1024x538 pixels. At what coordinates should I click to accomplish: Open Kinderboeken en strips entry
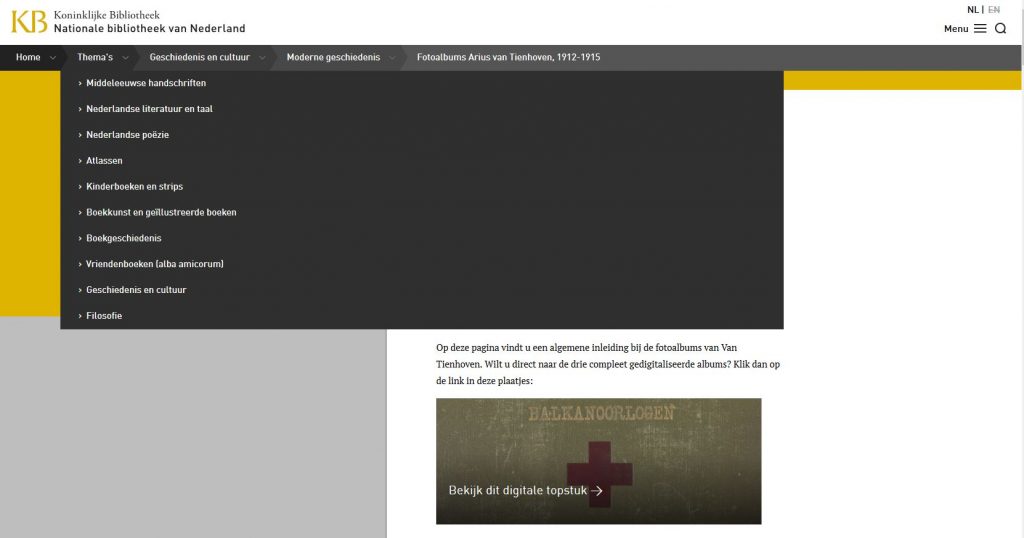click(x=134, y=187)
